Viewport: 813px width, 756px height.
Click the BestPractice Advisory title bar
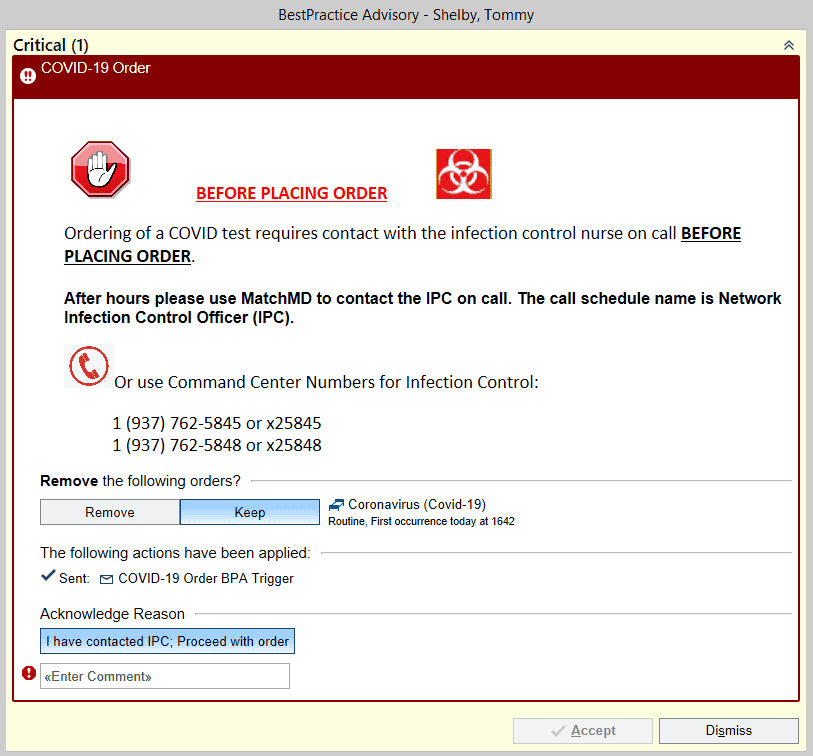click(x=406, y=15)
